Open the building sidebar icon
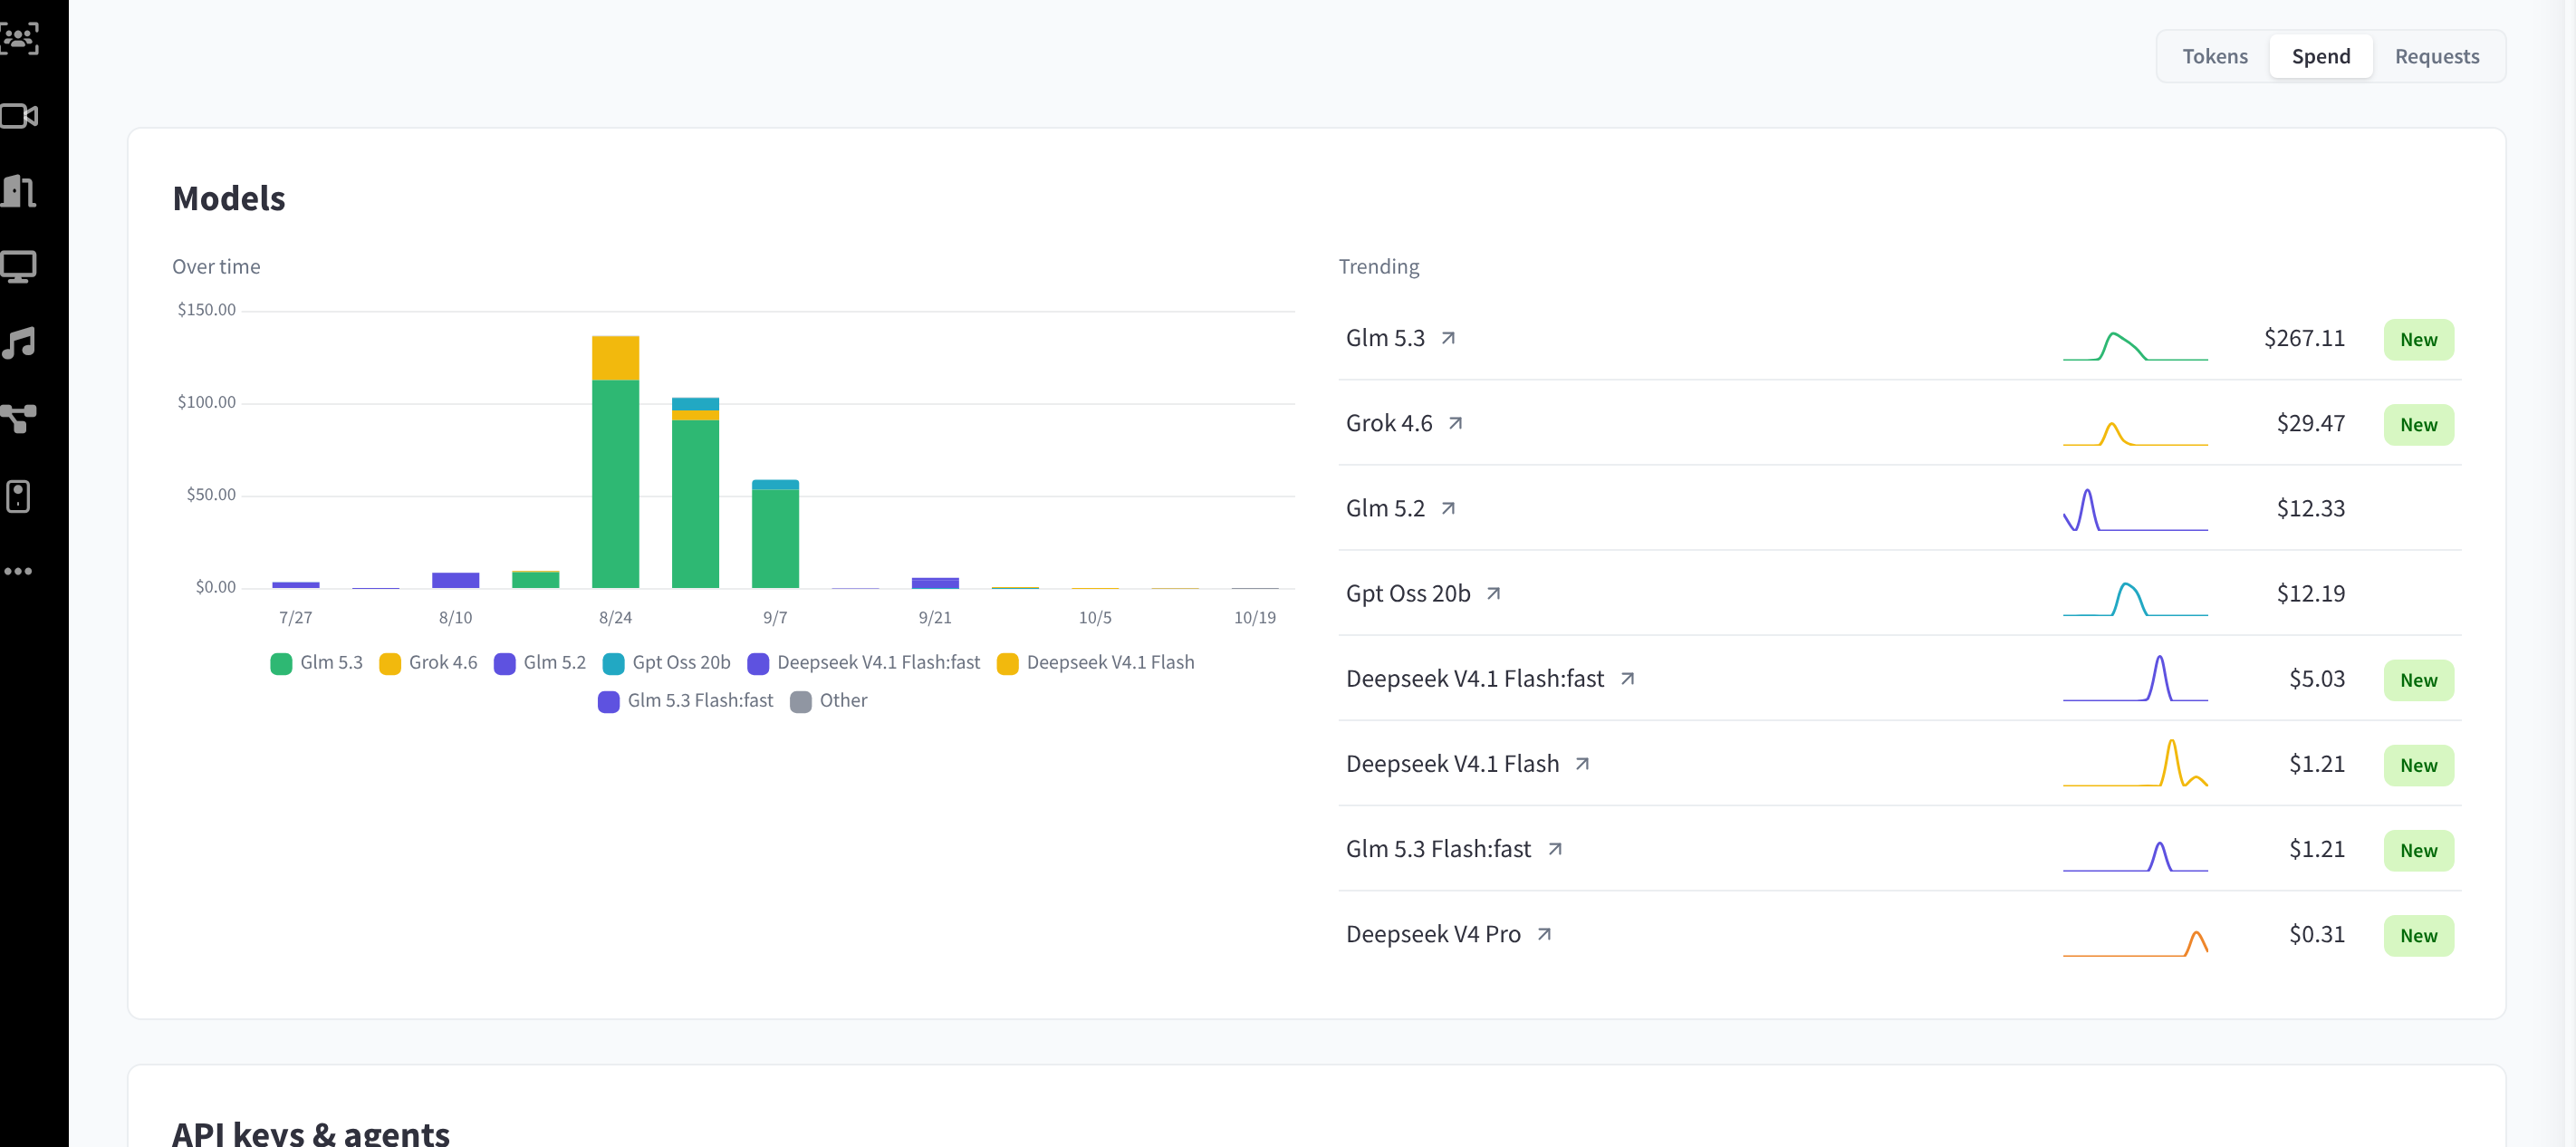The width and height of the screenshot is (2576, 1147). point(19,190)
